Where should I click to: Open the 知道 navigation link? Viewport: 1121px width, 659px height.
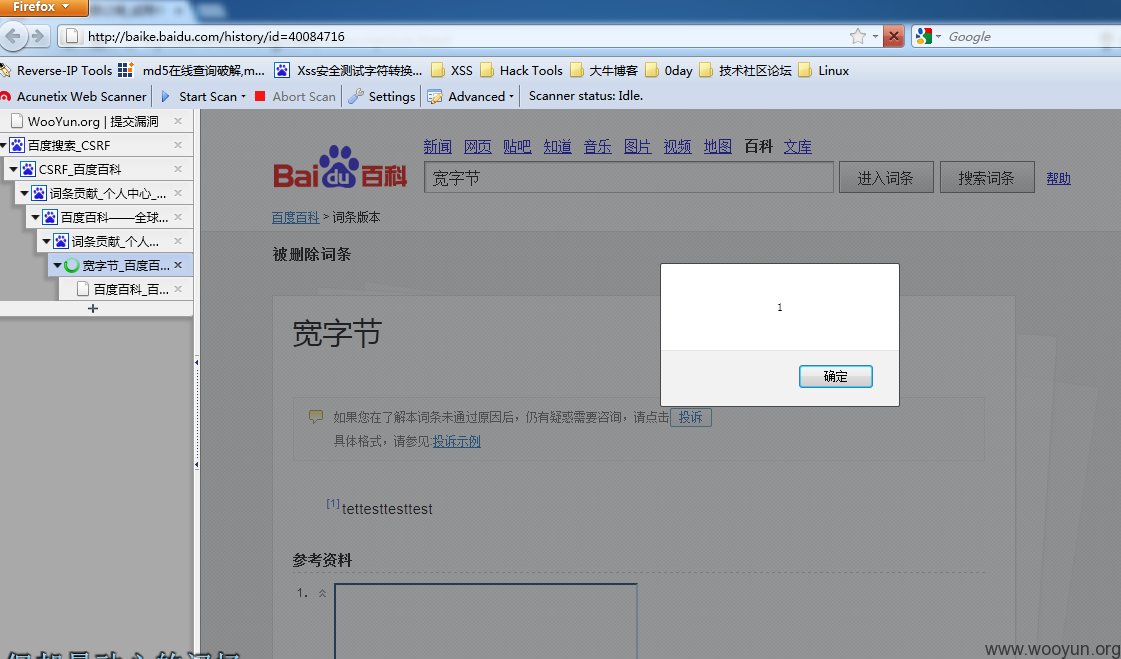pos(557,147)
